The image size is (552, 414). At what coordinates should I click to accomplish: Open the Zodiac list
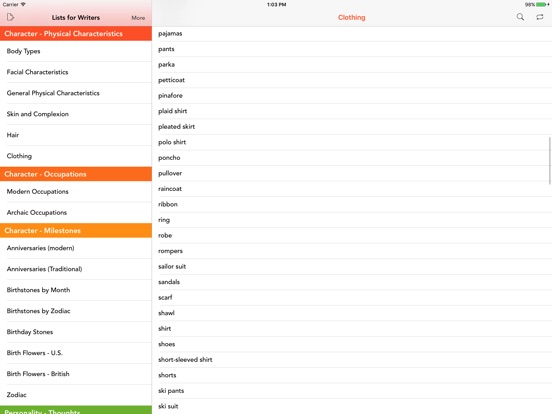76,395
